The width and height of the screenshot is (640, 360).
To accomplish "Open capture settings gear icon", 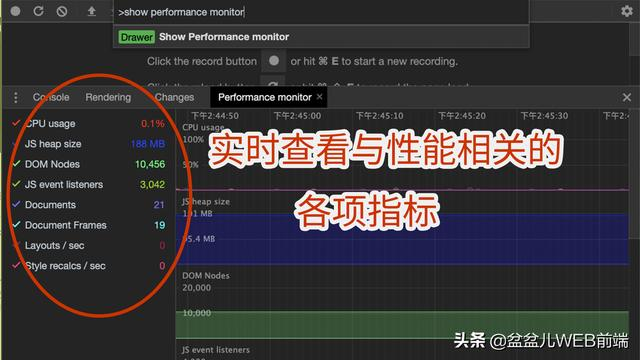I will click(x=627, y=11).
